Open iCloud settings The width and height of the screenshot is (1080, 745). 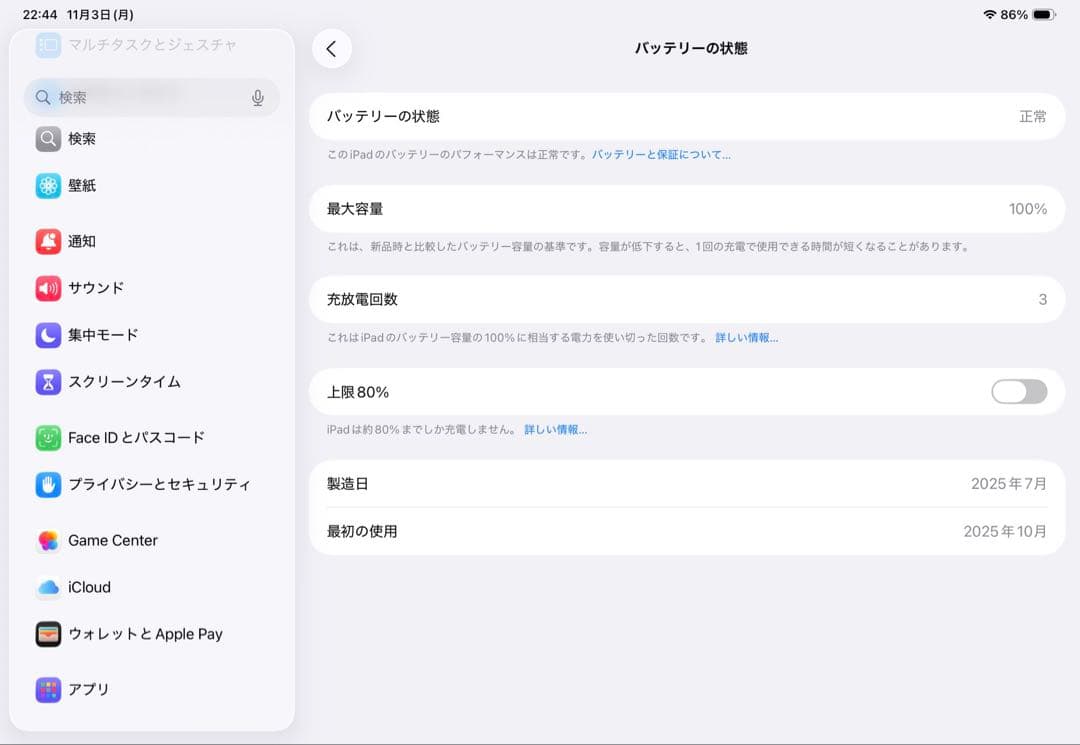pos(89,587)
